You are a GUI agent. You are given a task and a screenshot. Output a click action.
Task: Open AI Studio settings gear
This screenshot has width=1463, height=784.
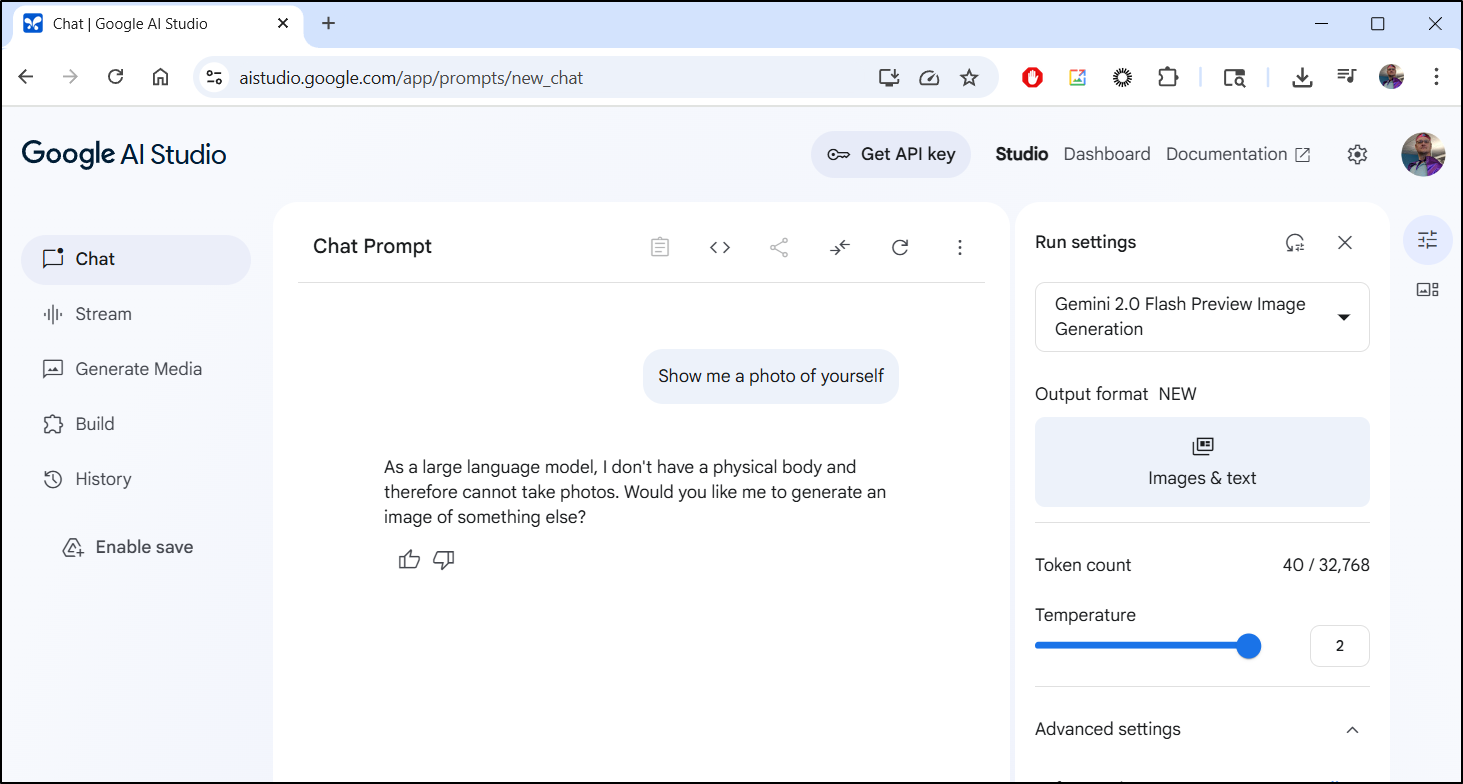[1357, 154]
